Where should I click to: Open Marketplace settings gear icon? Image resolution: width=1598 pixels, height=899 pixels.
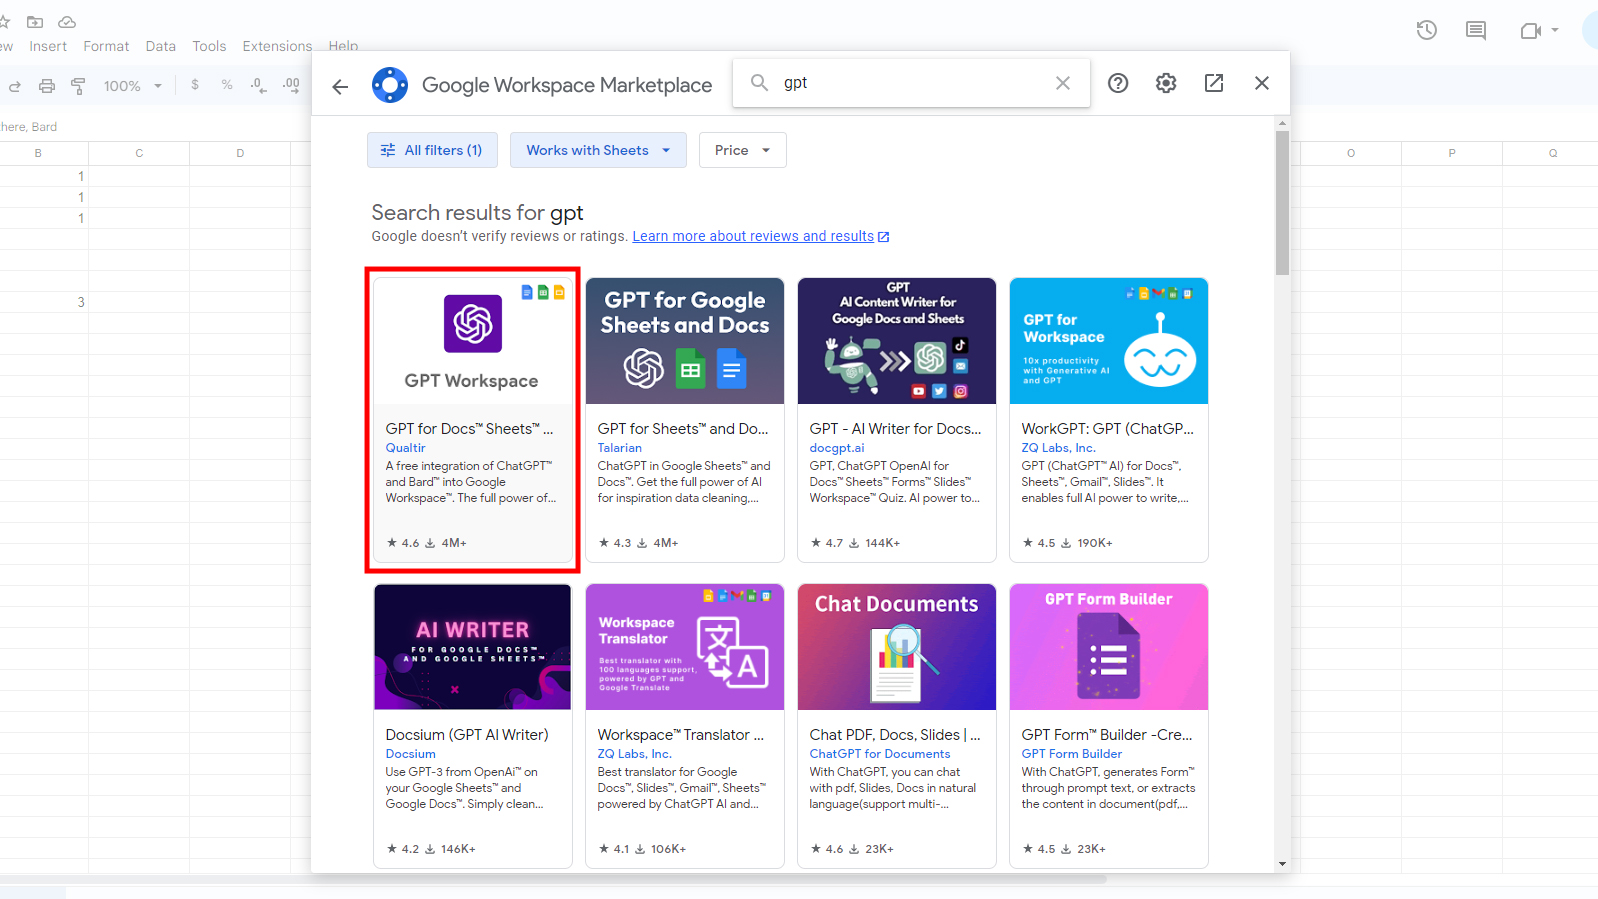[1166, 83]
